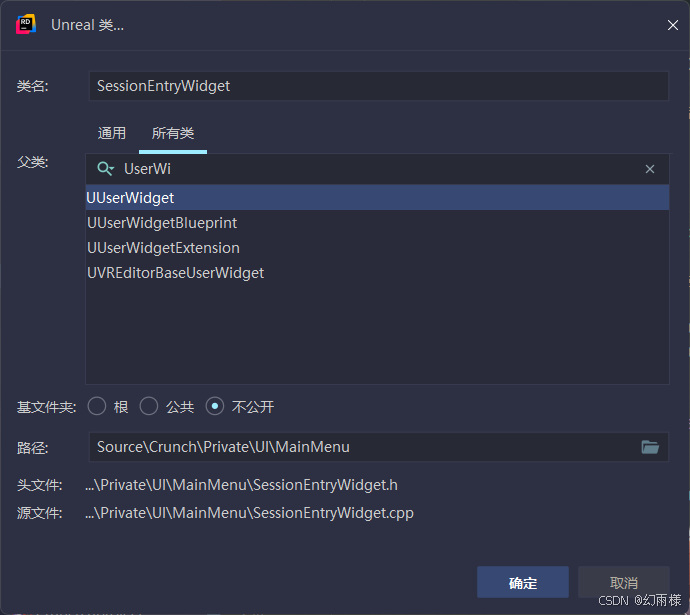Clear the parent class search text
Image resolution: width=690 pixels, height=615 pixels.
tap(650, 169)
